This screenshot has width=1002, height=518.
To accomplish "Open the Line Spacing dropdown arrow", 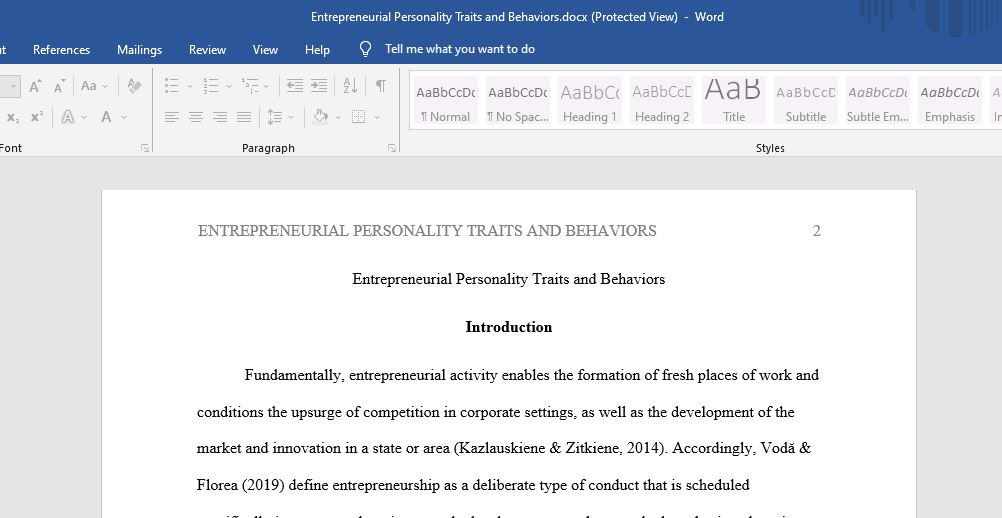I will (291, 118).
